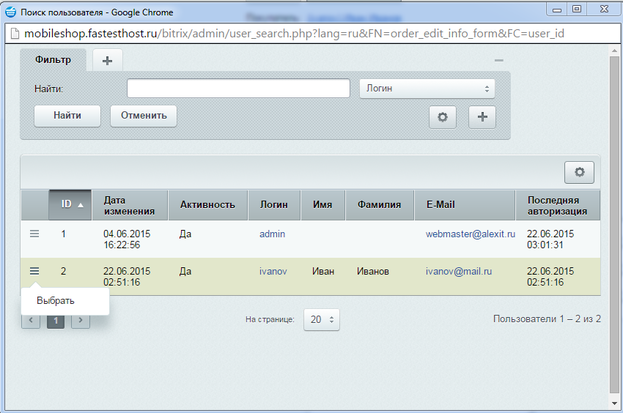Minimize the Chrome window
The width and height of the screenshot is (623, 413).
pyautogui.click(x=557, y=9)
